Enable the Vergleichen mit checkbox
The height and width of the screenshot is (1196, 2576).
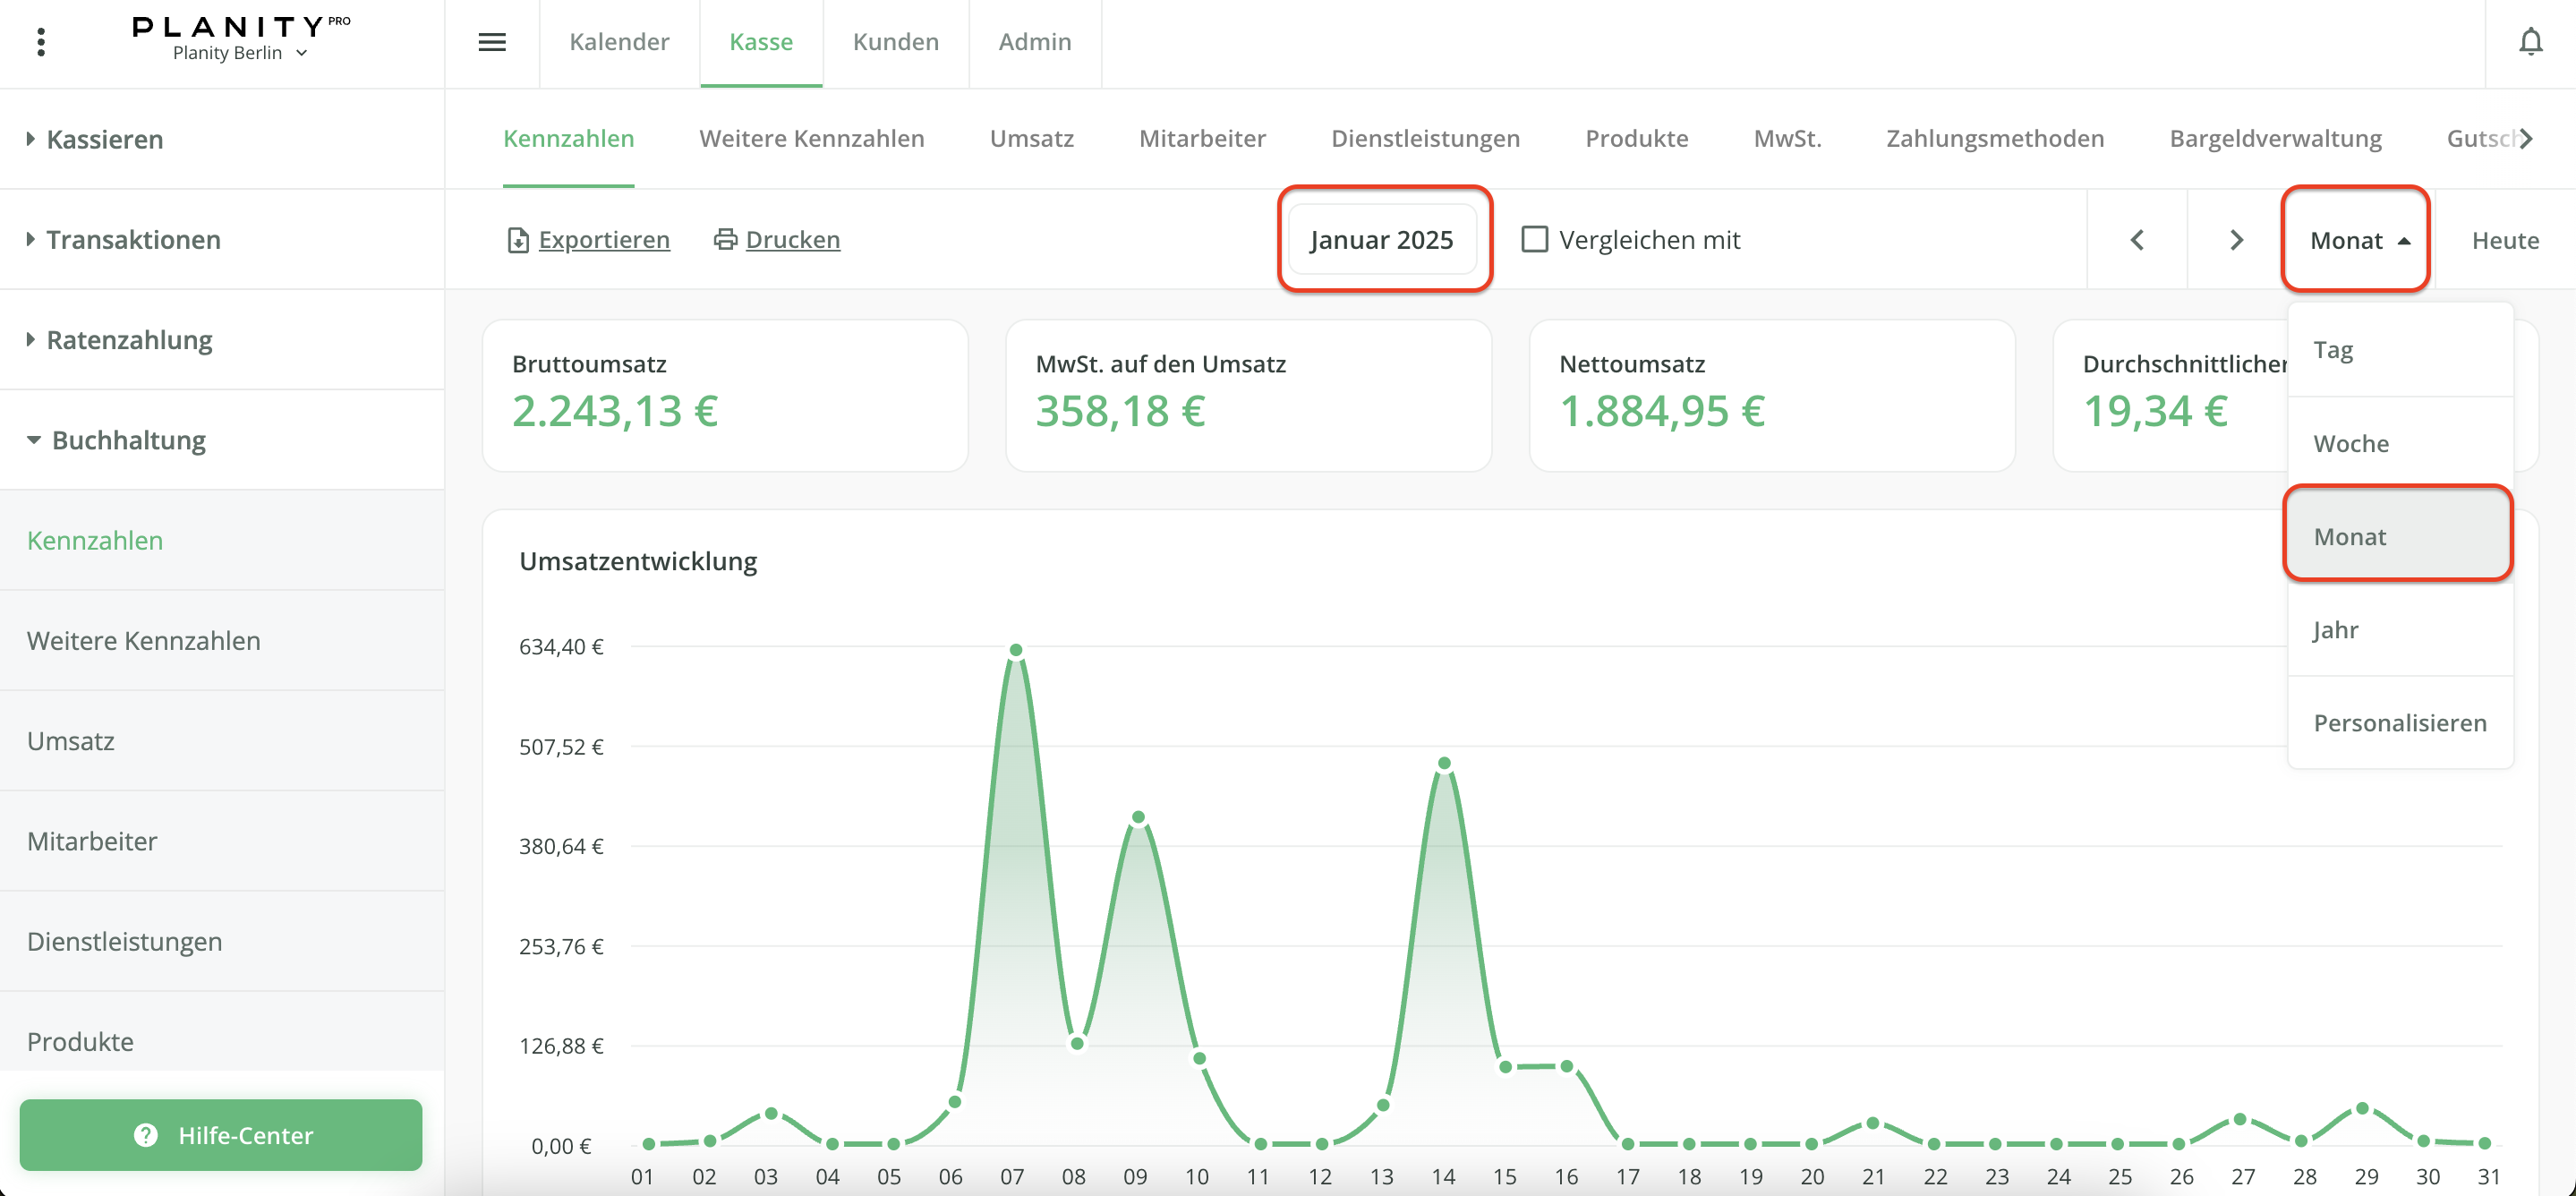(1534, 239)
